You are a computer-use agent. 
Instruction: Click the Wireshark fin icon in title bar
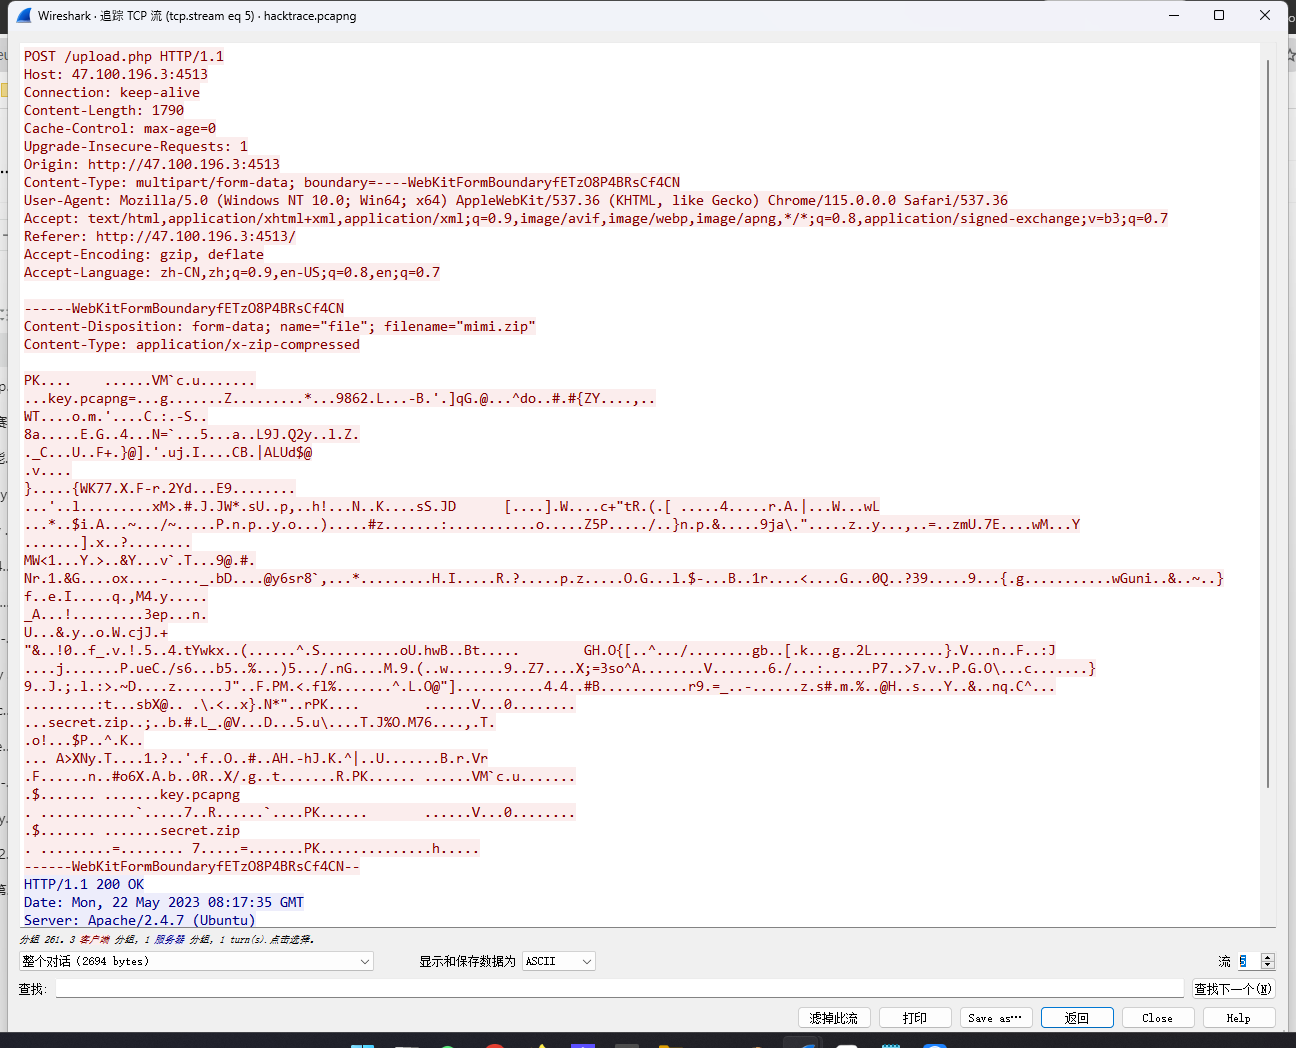point(24,15)
